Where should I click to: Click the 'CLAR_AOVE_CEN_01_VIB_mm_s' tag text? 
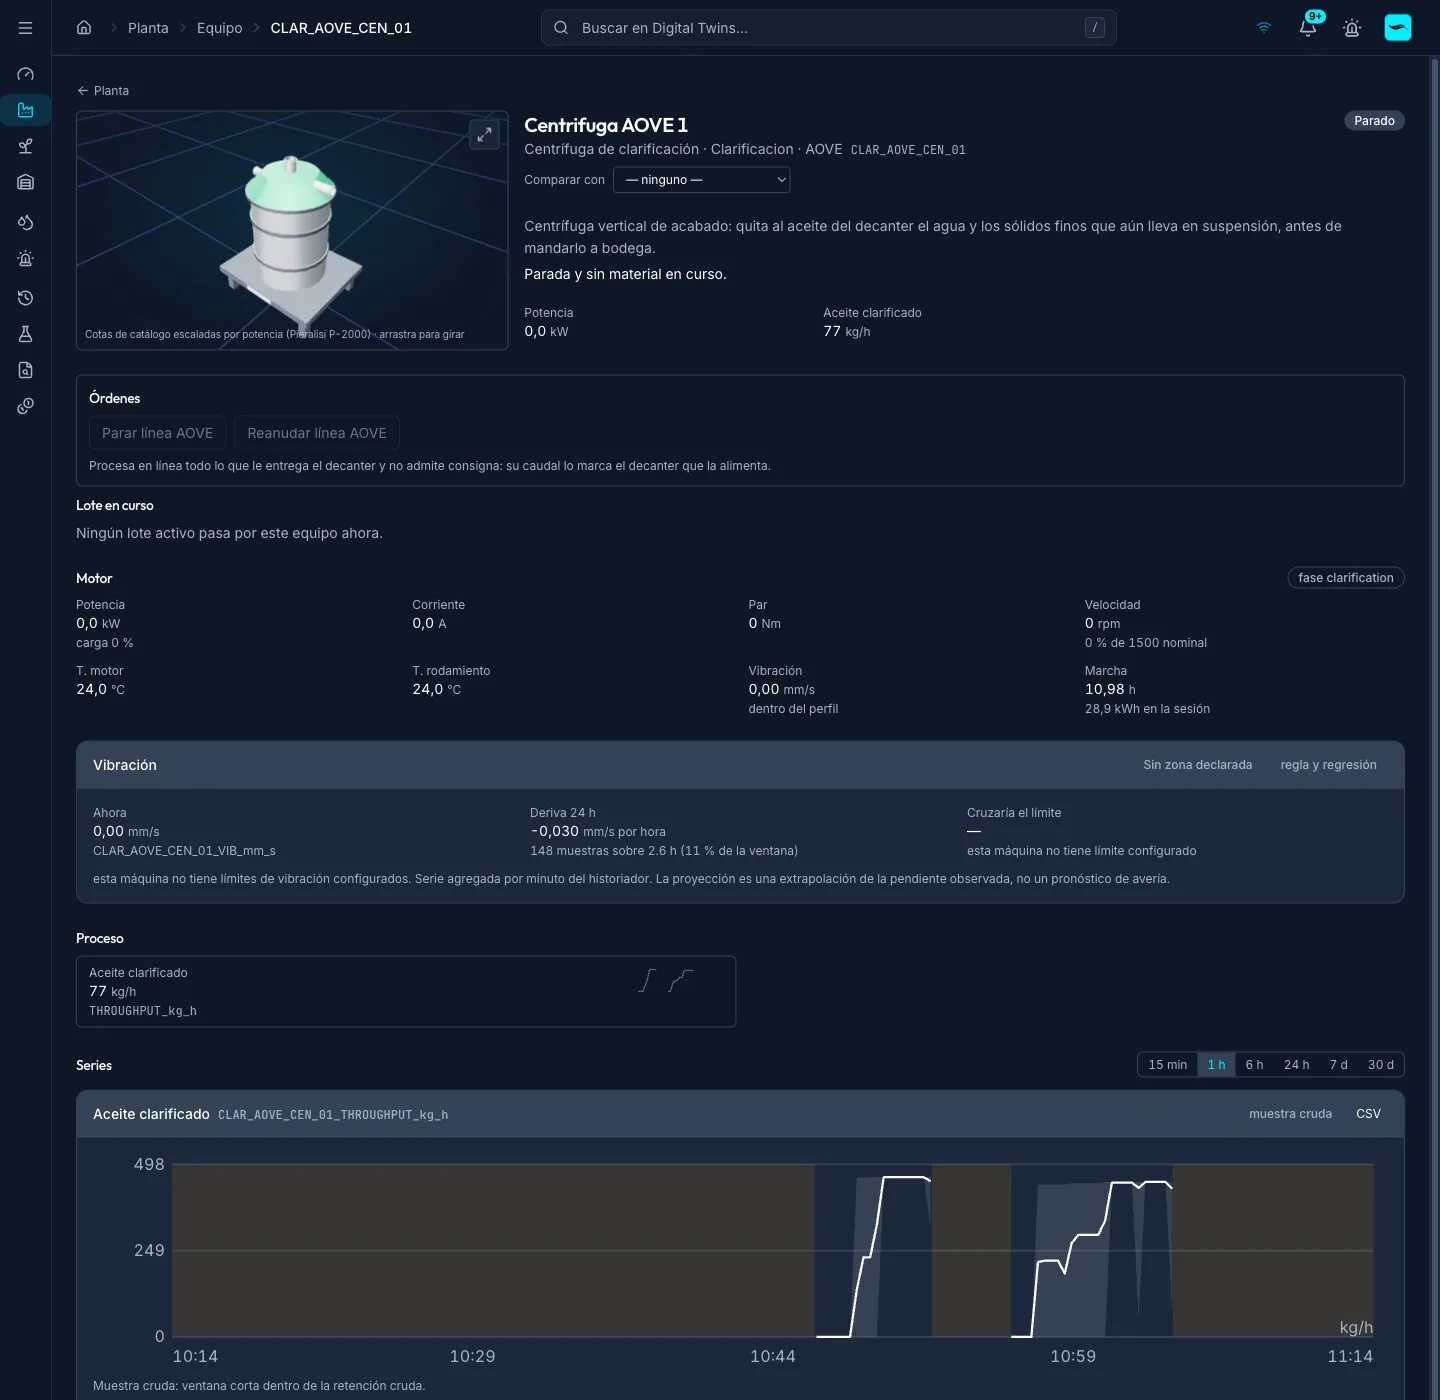184,851
